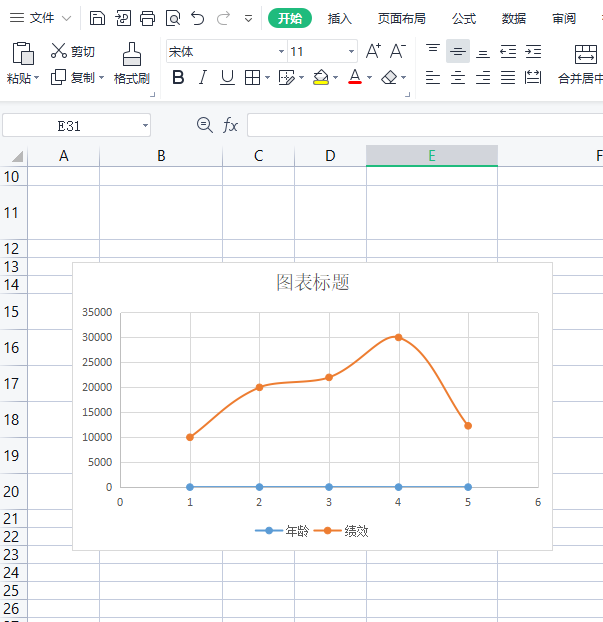The height and width of the screenshot is (622, 603).
Task: Set bottom vertical alignment
Action: 483,52
